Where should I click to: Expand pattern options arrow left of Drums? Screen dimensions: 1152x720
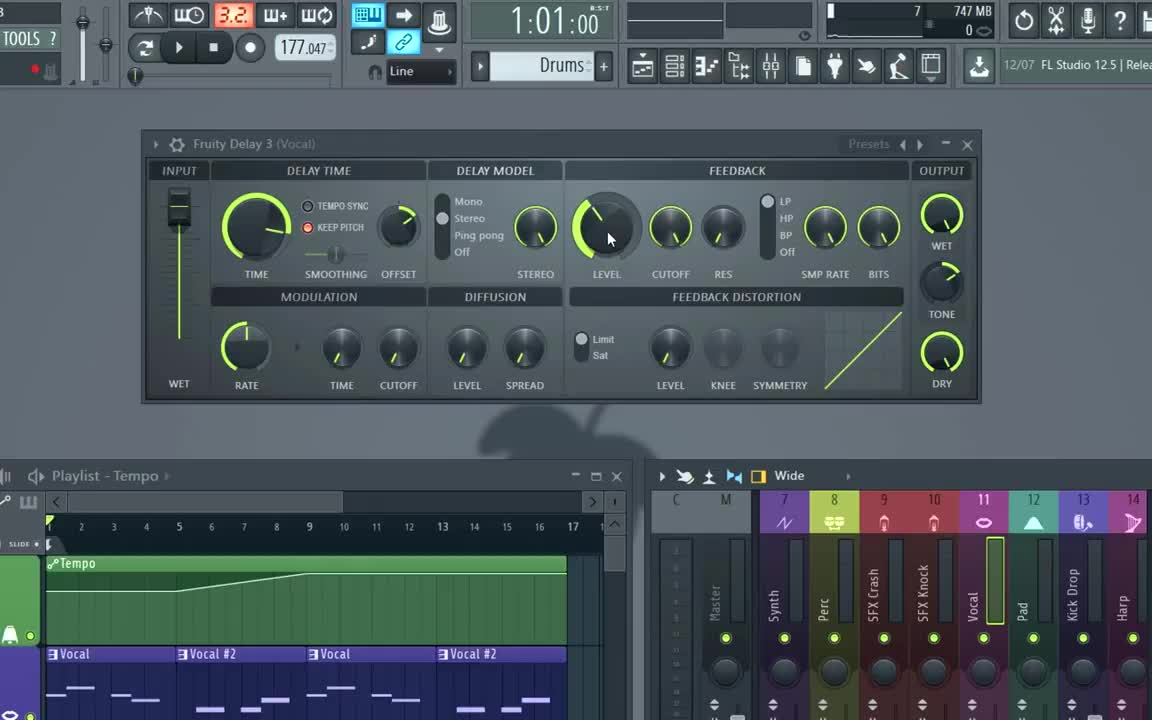(480, 67)
